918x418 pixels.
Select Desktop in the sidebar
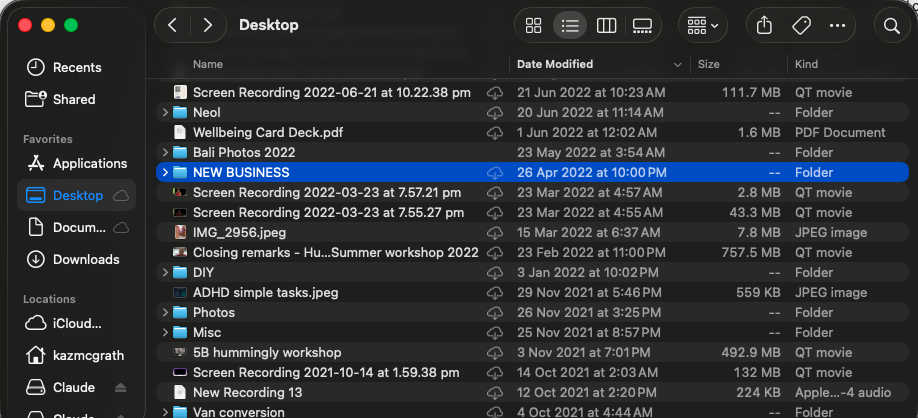point(76,196)
